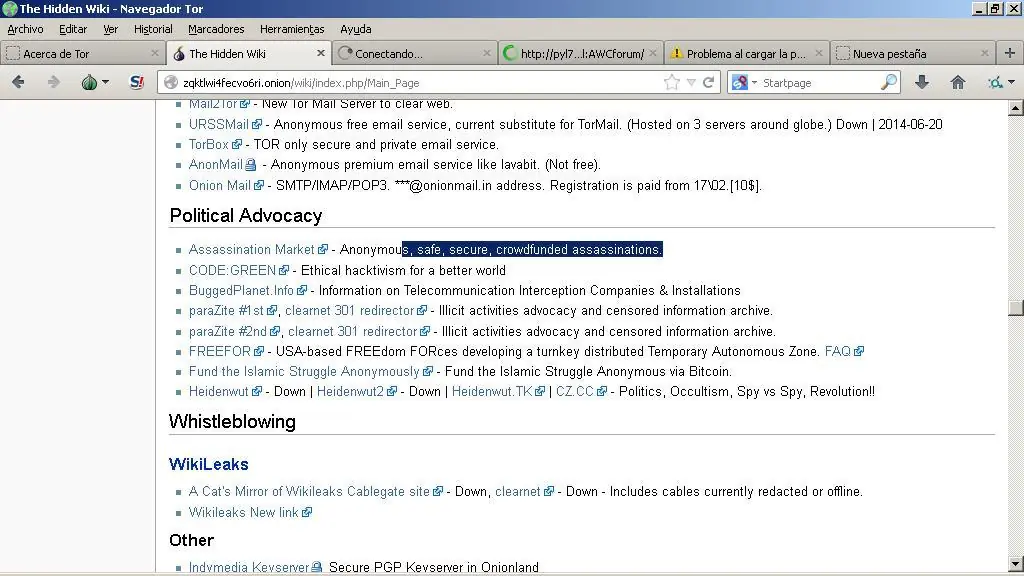
Task: Open the Historial menu
Action: pos(153,29)
